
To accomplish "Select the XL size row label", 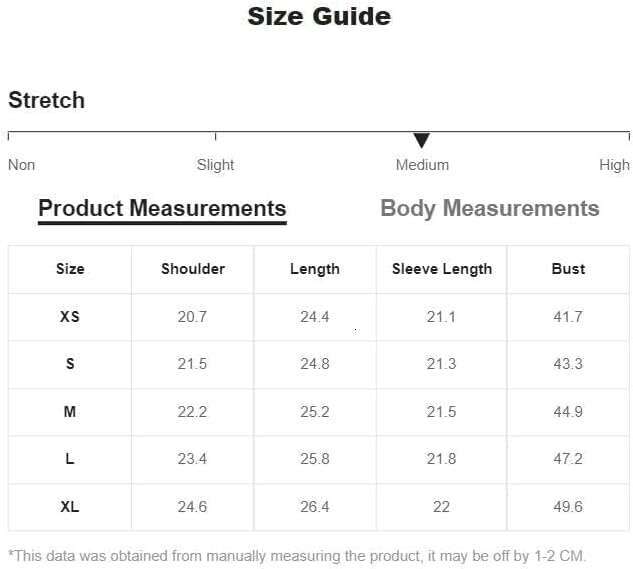I will pyautogui.click(x=70, y=507).
